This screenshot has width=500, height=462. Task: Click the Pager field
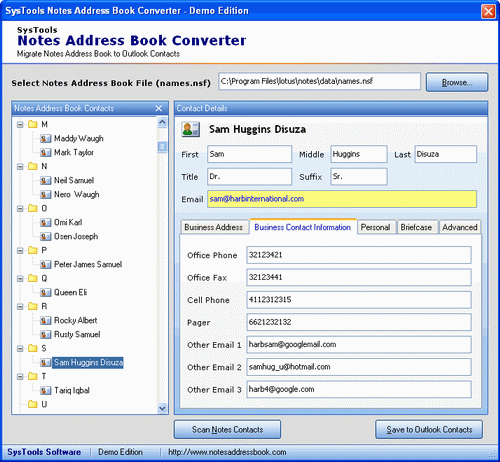click(359, 322)
